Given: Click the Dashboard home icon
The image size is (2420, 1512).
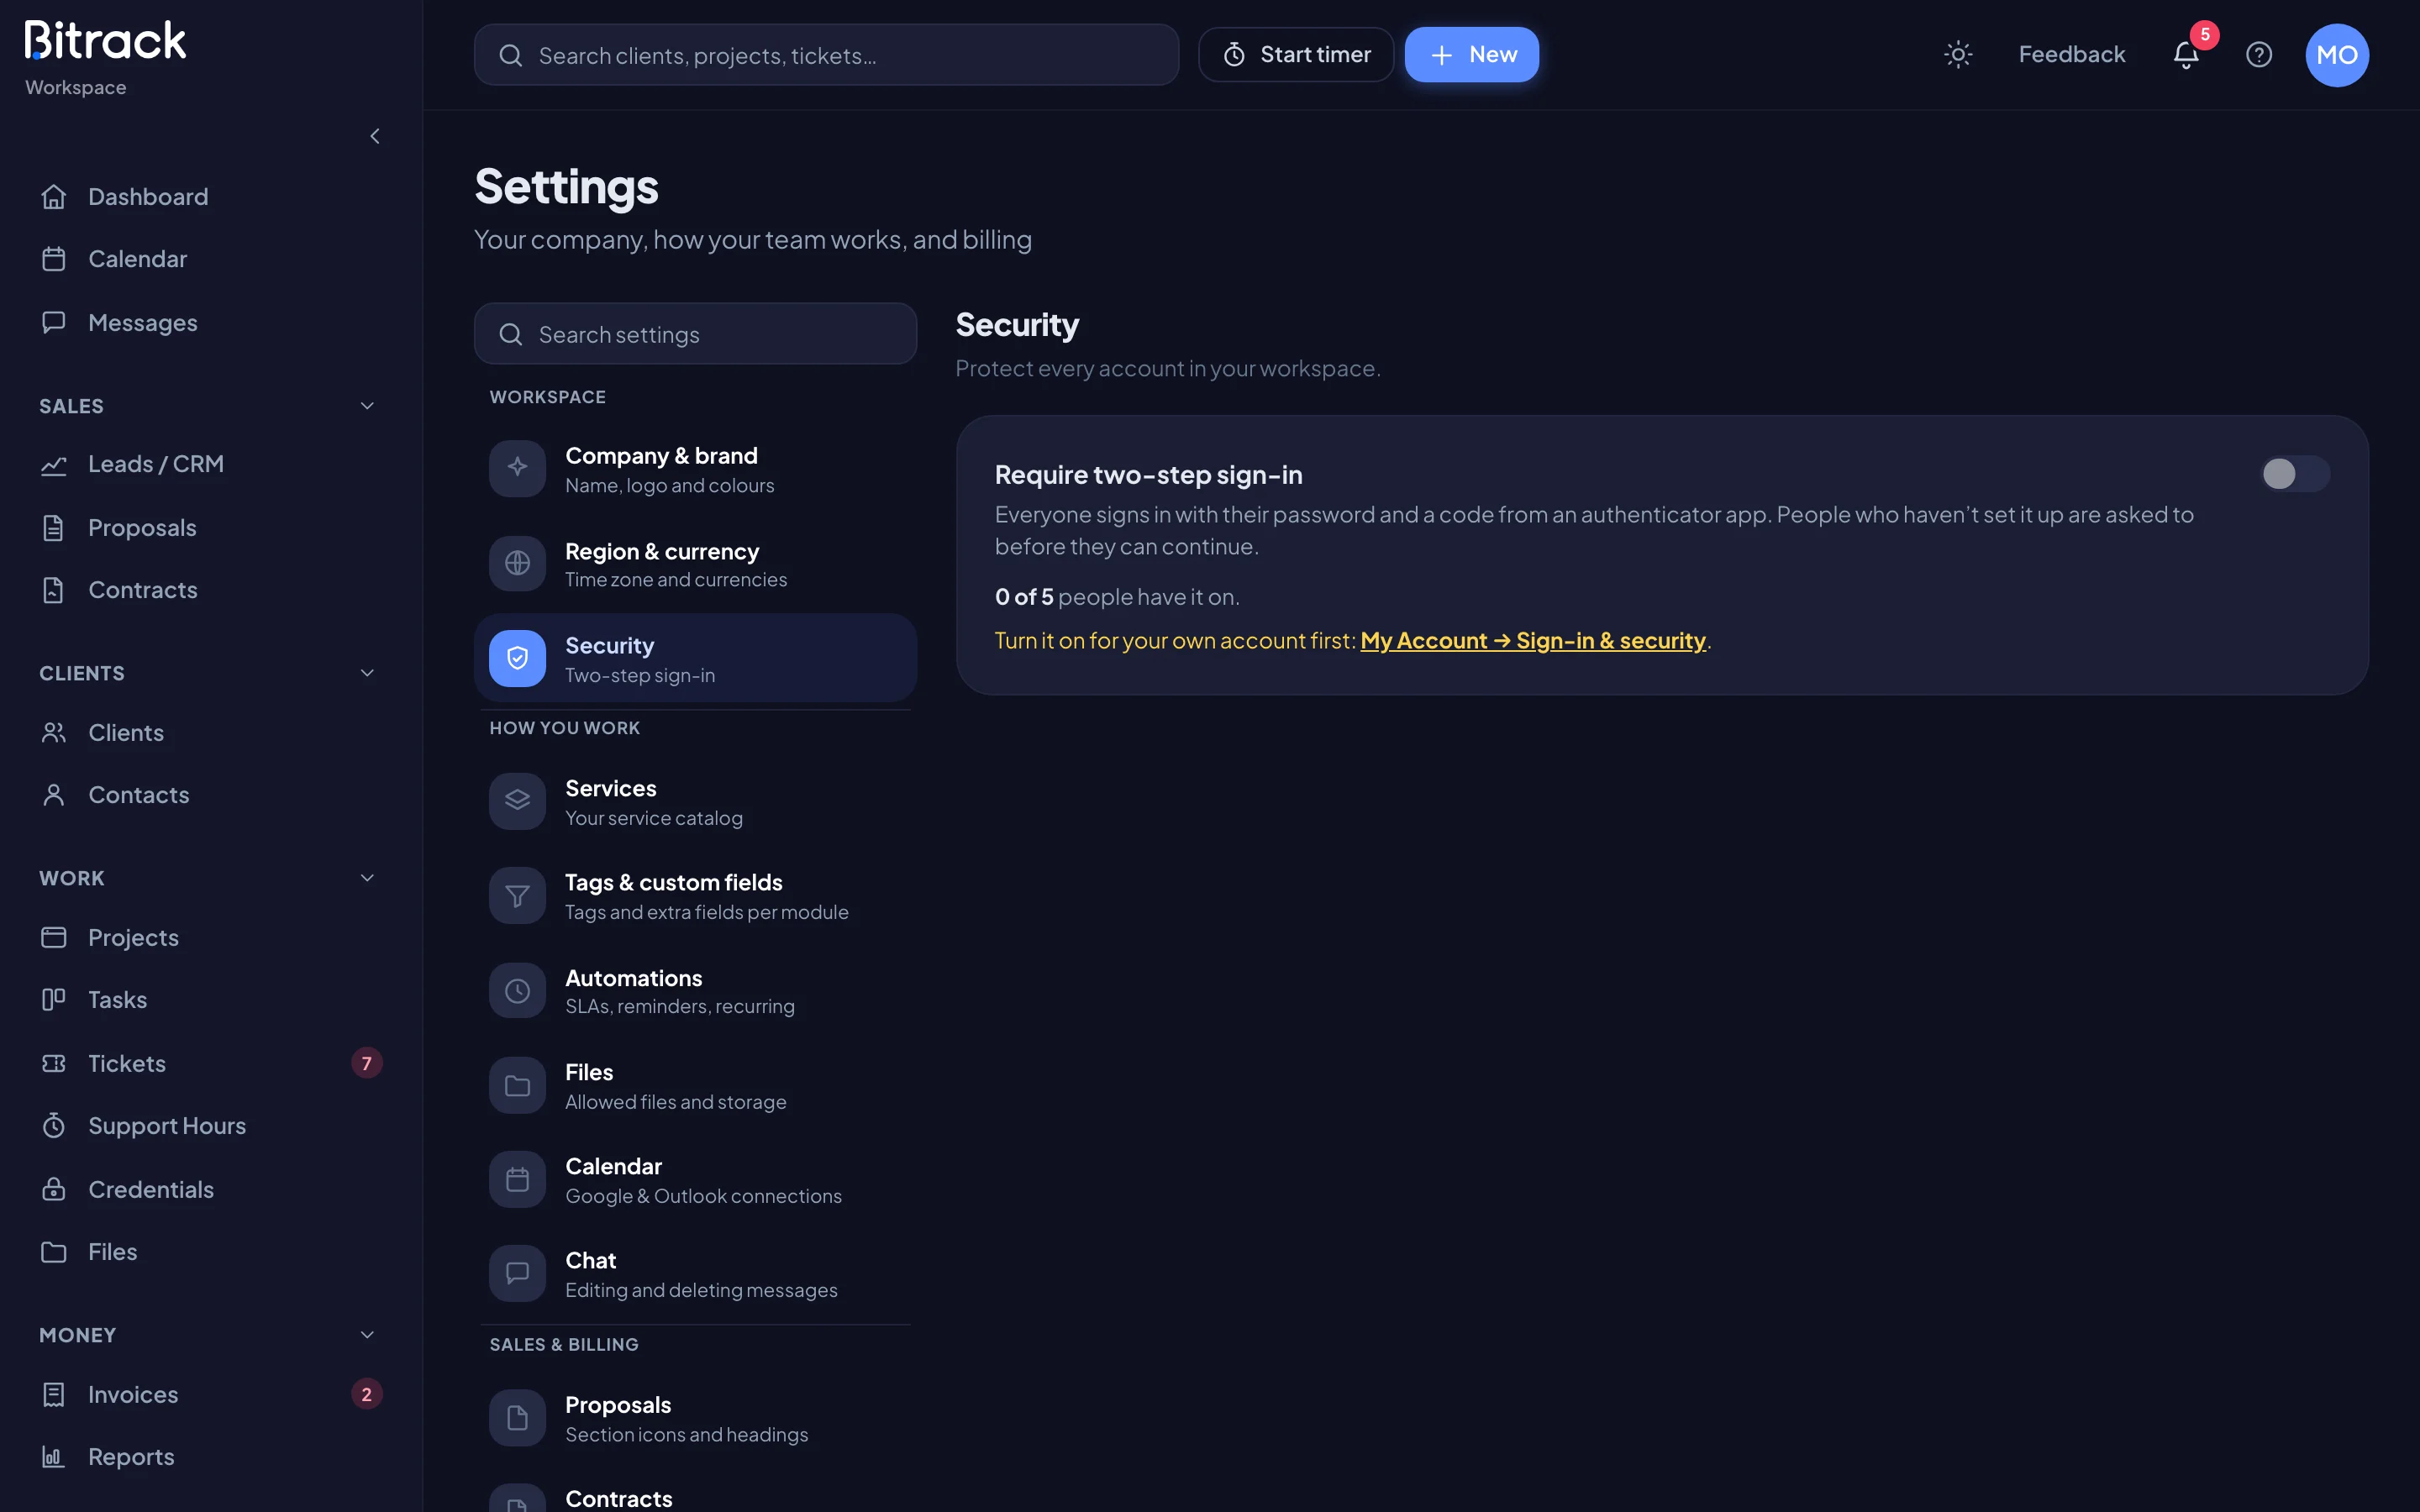Looking at the screenshot, I should tap(54, 197).
